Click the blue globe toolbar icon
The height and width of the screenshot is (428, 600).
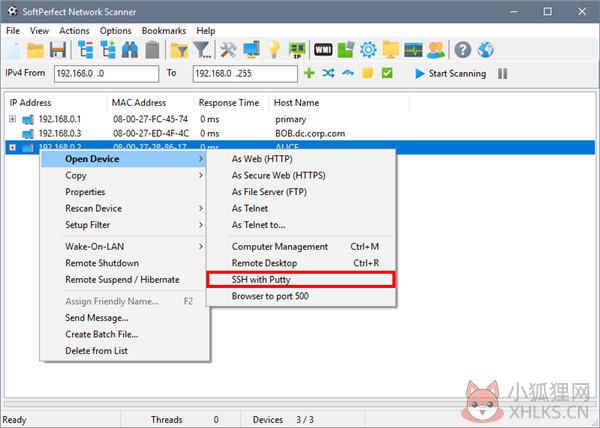pyautogui.click(x=485, y=50)
